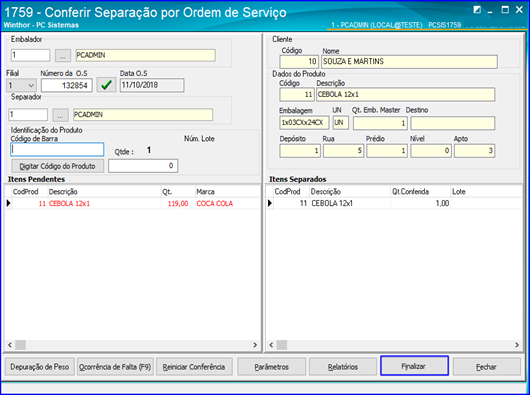Click the Data O.S field
The height and width of the screenshot is (395, 530).
click(152, 85)
